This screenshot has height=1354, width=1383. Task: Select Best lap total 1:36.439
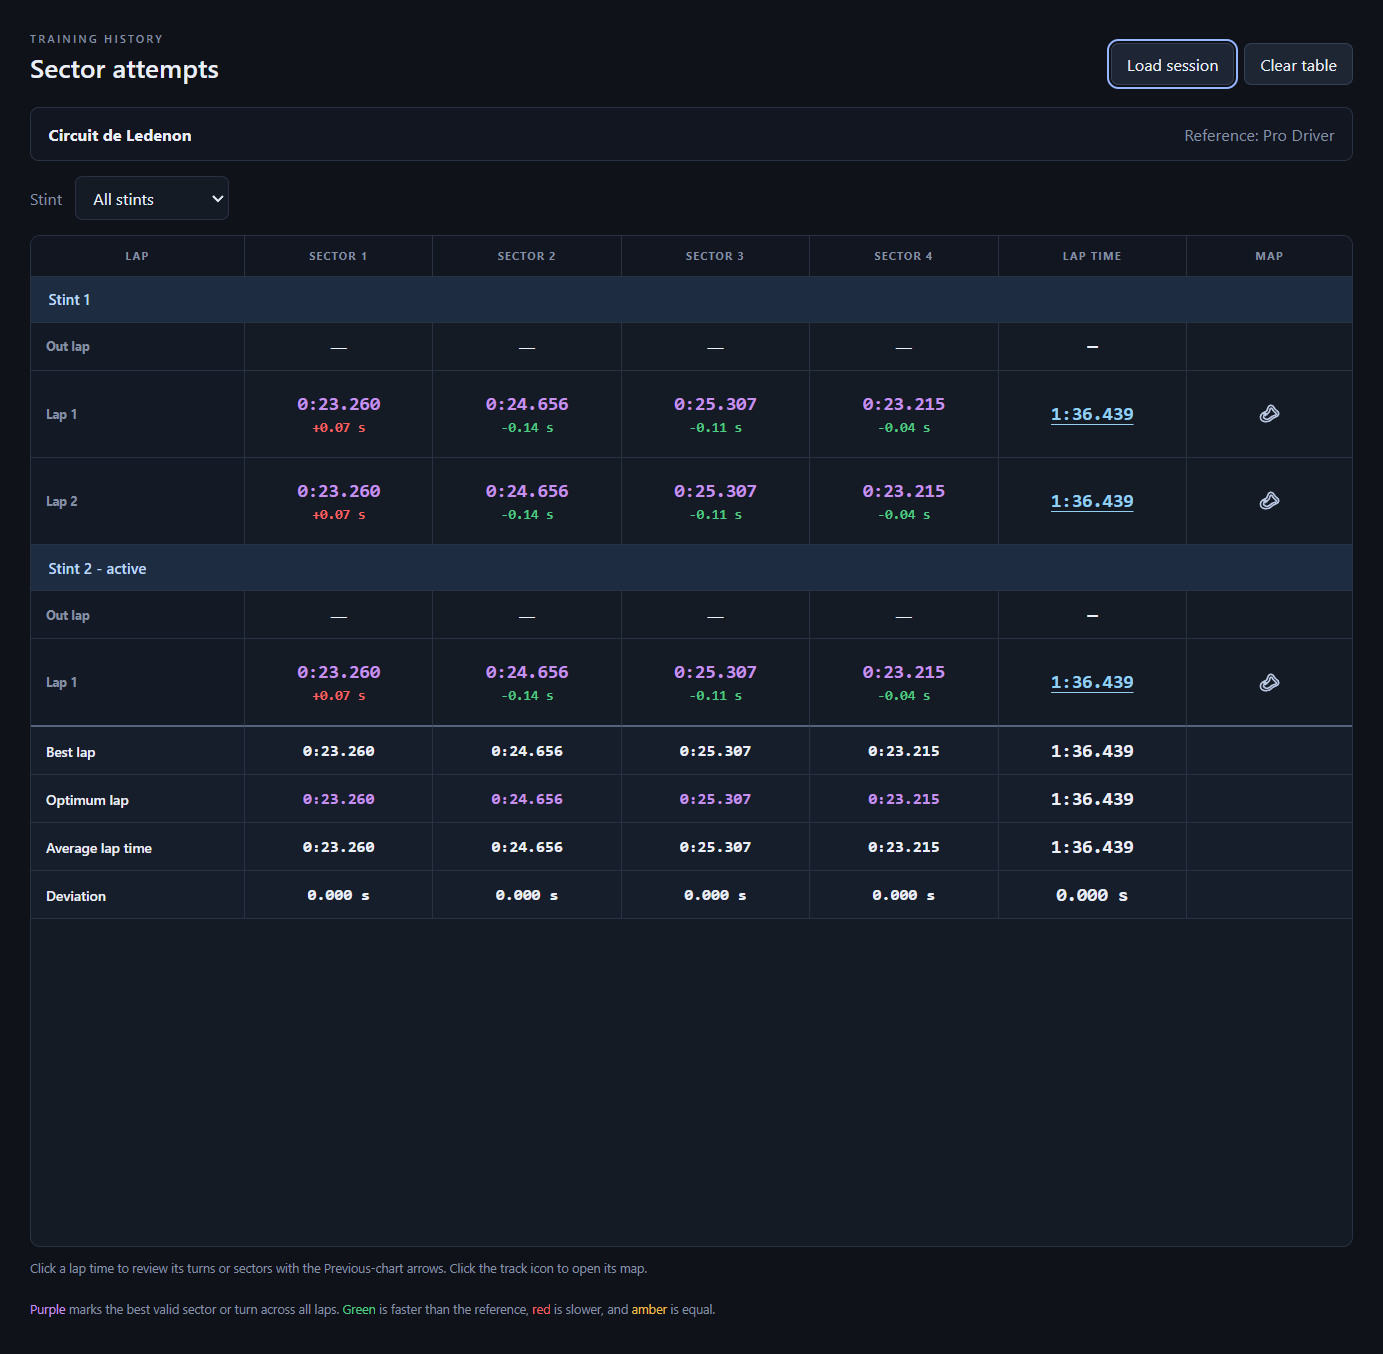pyautogui.click(x=1092, y=751)
